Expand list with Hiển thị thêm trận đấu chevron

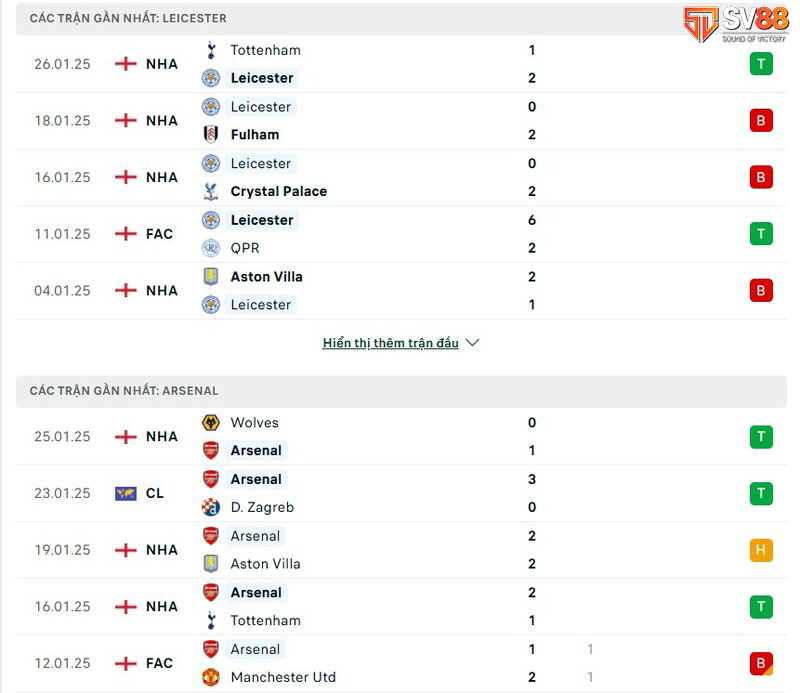point(473,343)
